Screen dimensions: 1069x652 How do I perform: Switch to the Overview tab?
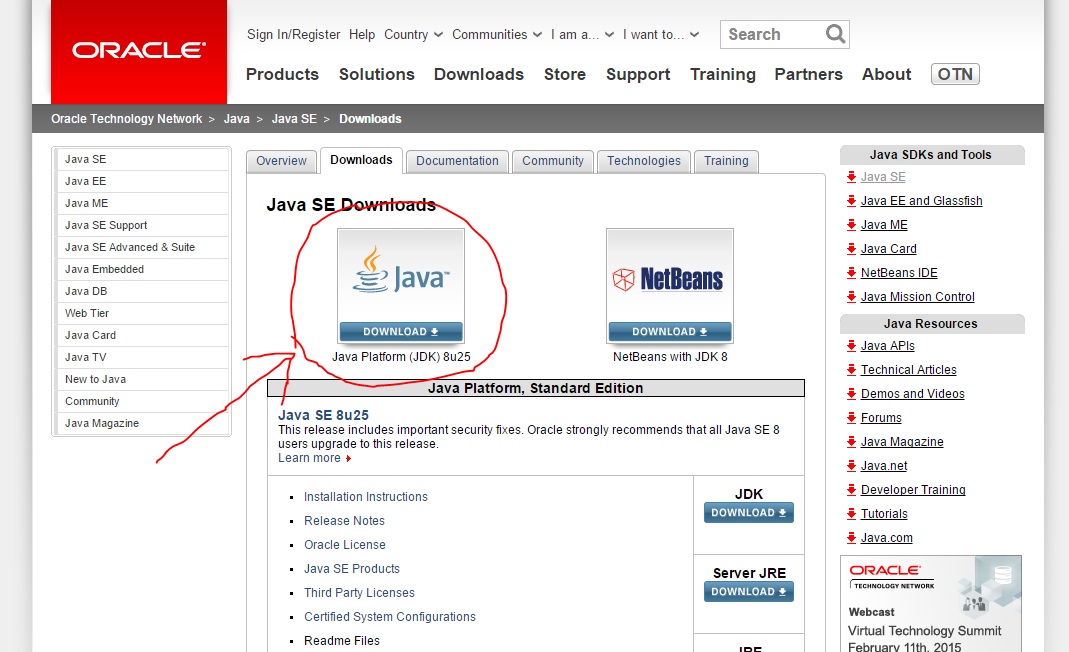282,161
